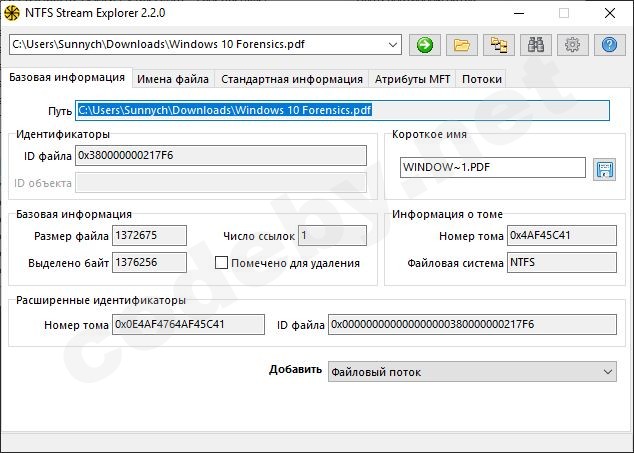Open the 'Добавить' Файловый поток dropdown
Screen dimensions: 634x453
(608, 372)
